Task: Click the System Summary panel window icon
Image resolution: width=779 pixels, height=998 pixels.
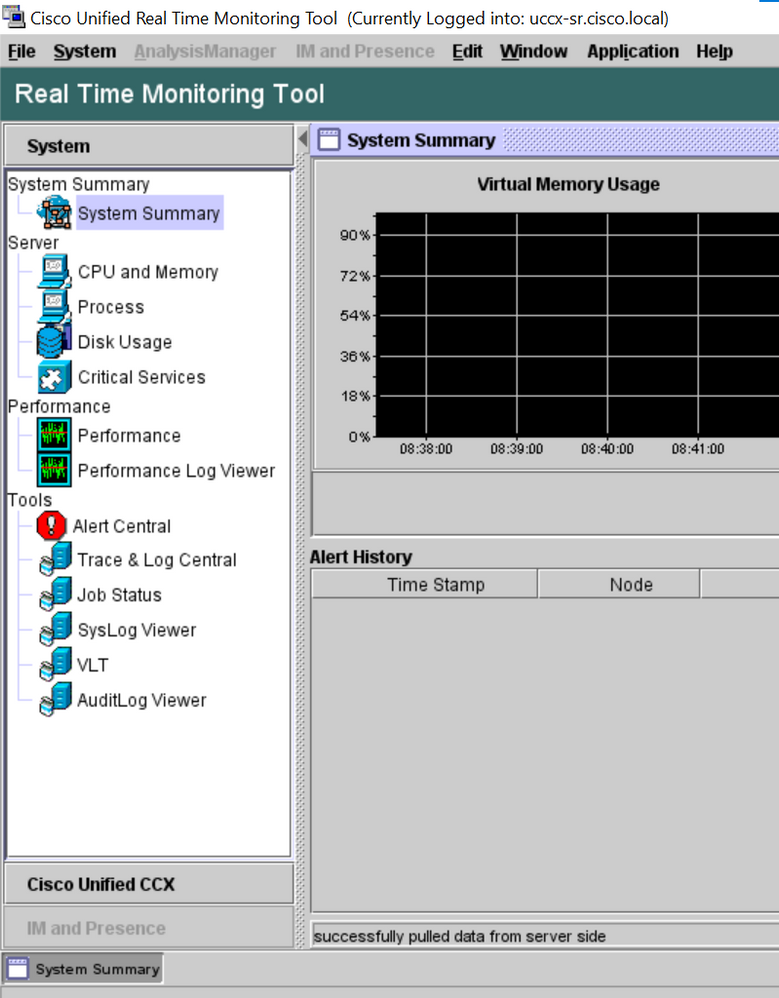Action: tap(329, 140)
